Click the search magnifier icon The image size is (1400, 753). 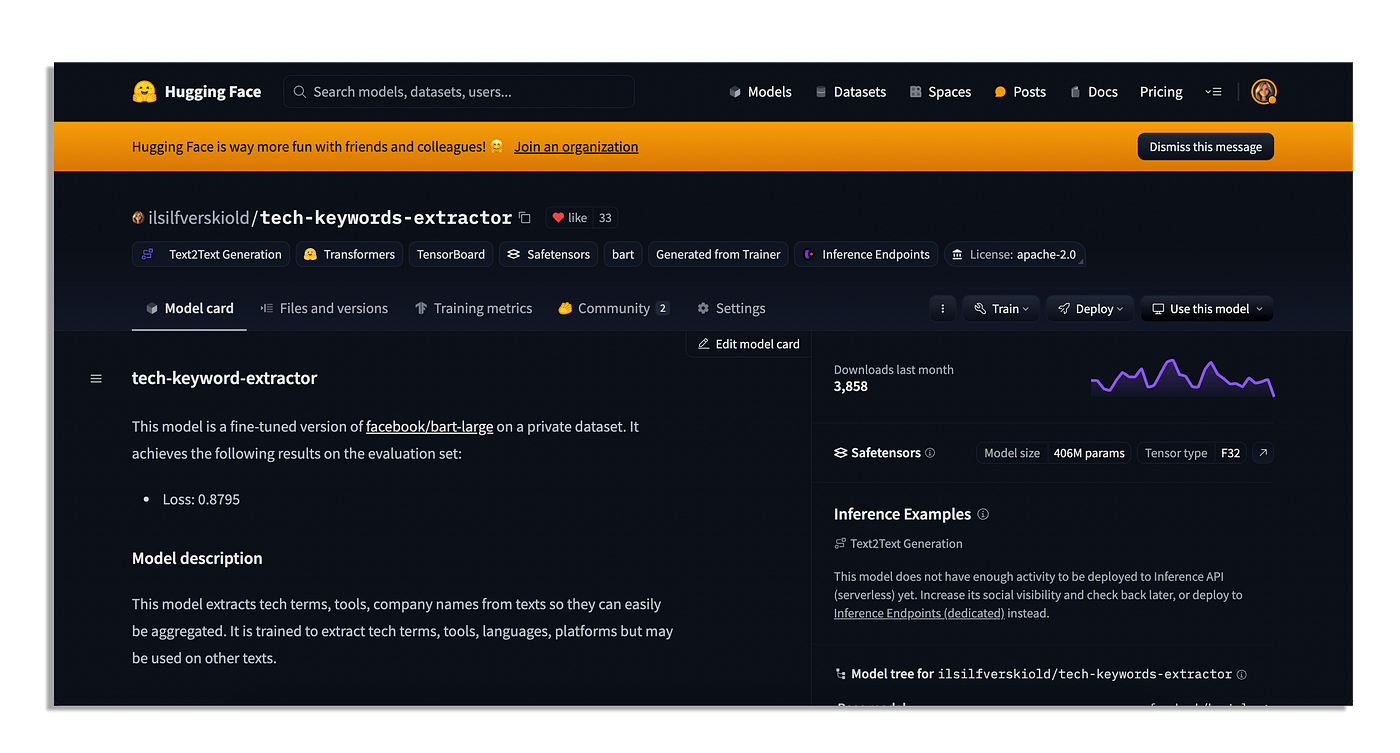pos(300,92)
